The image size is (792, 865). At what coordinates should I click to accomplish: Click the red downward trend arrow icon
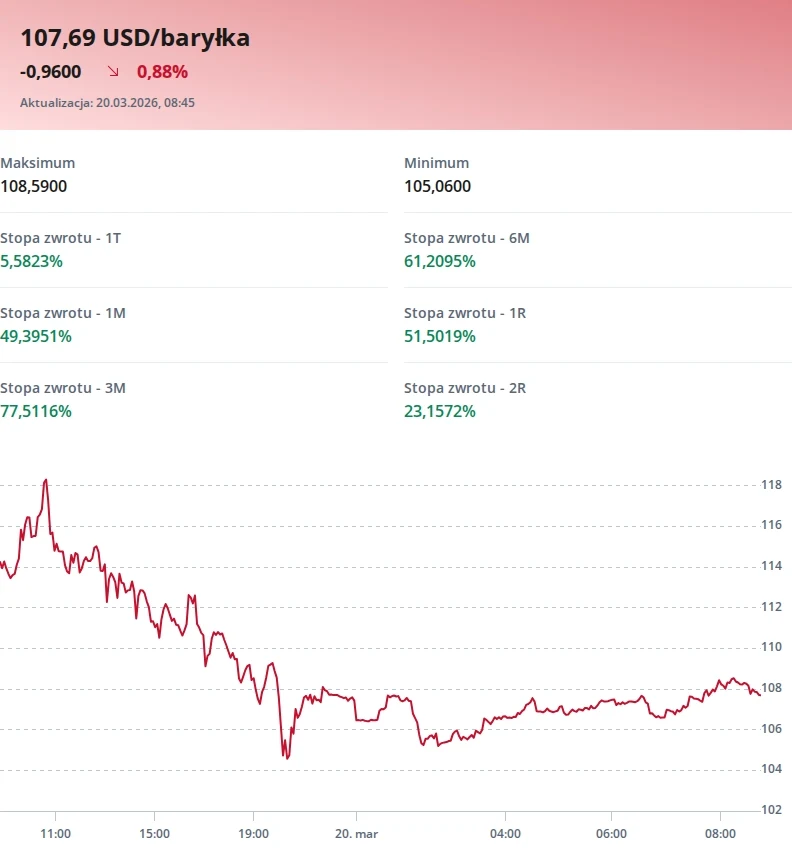(113, 72)
